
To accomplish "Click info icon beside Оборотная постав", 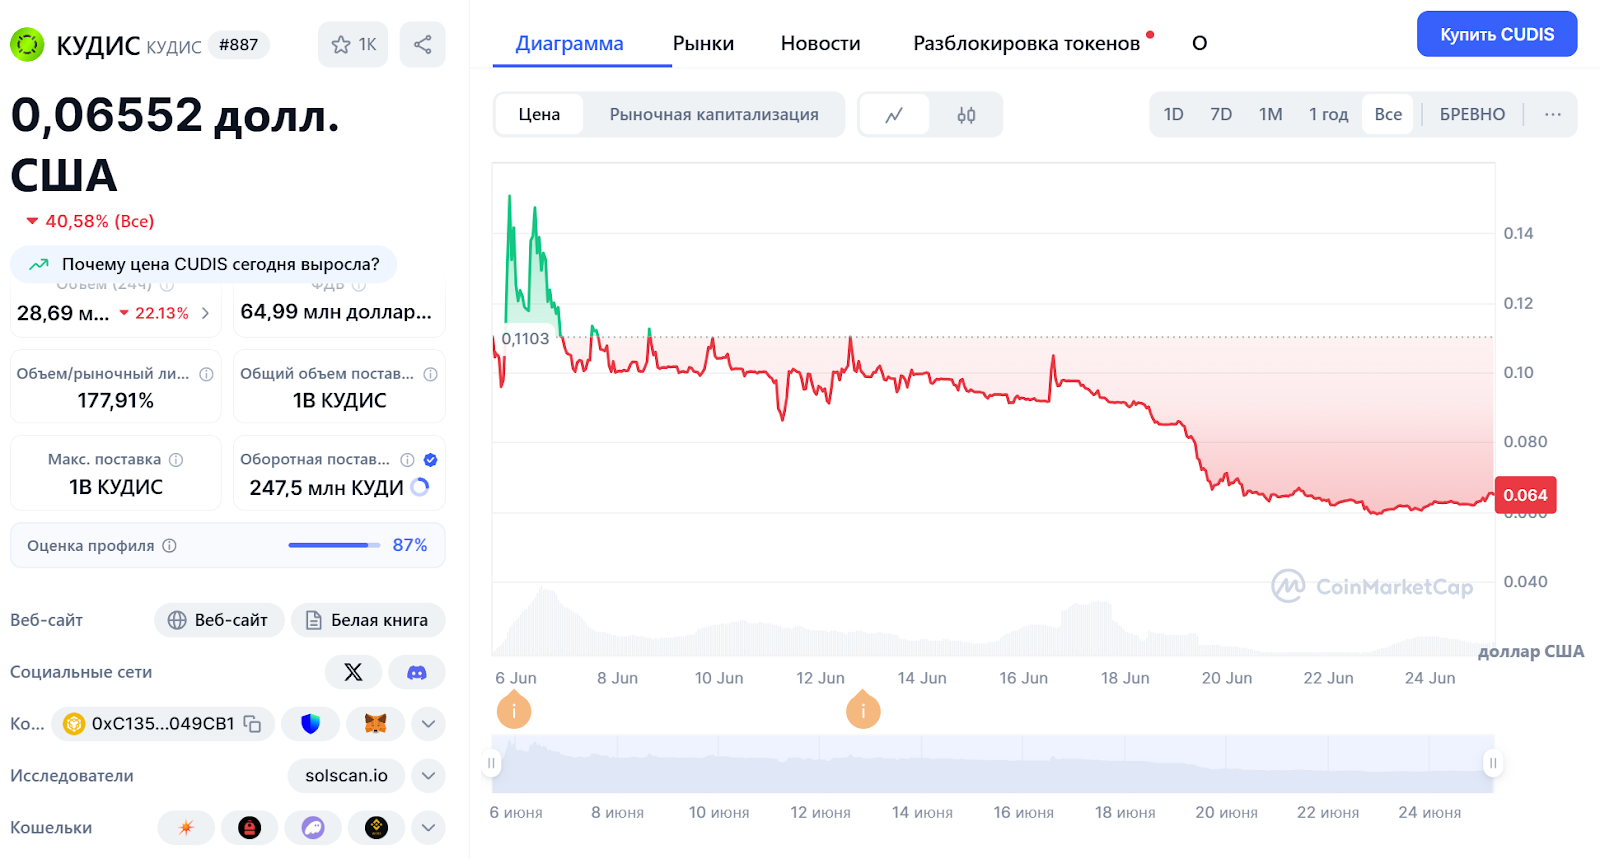I will 407,460.
